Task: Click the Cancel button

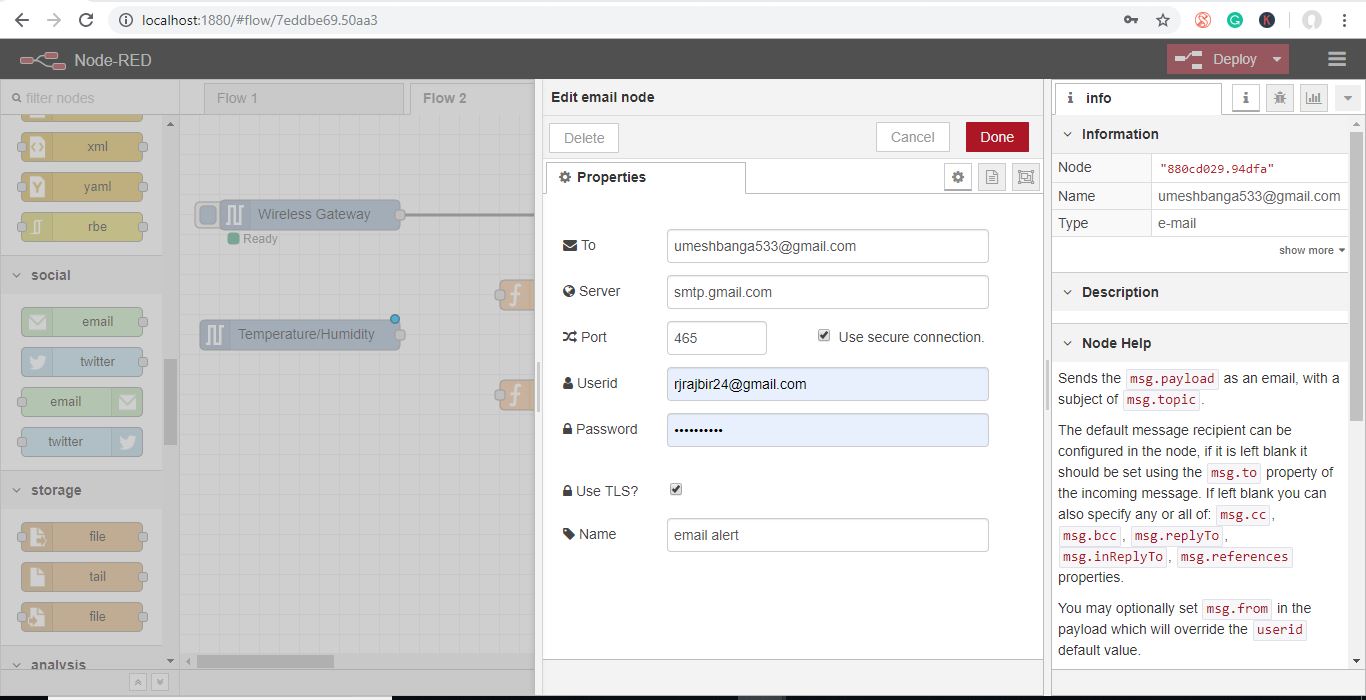Action: (x=912, y=137)
